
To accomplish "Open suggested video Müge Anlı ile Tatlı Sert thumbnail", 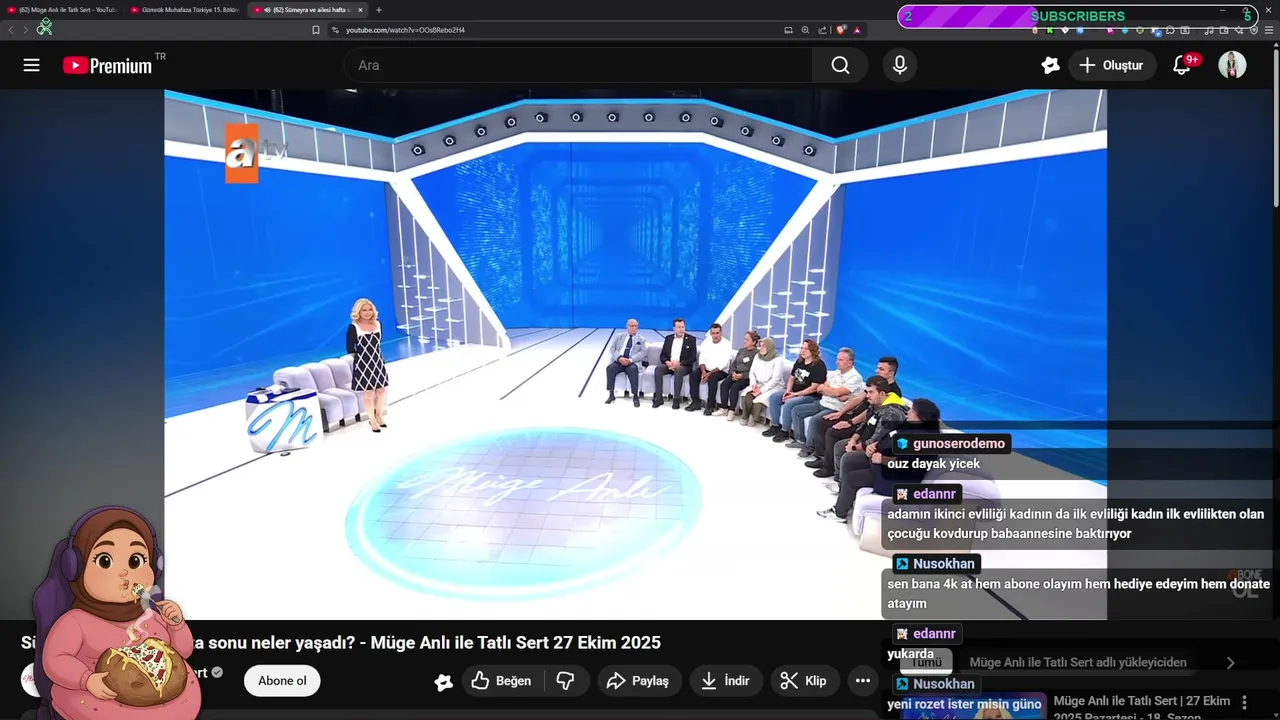I will (x=973, y=706).
